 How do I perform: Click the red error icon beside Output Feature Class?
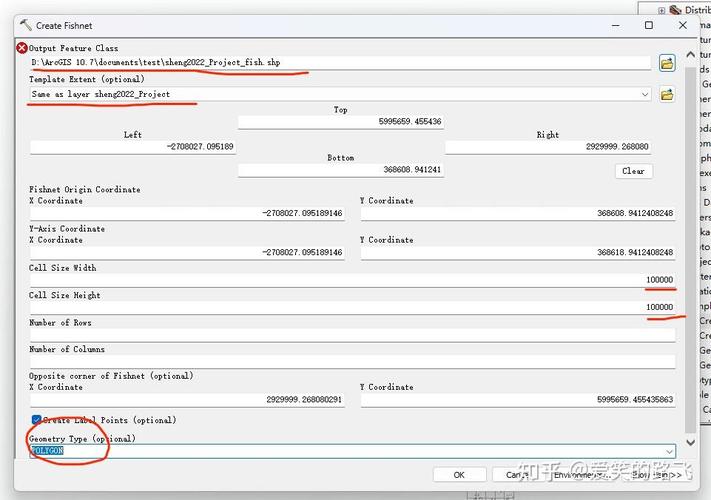point(22,48)
